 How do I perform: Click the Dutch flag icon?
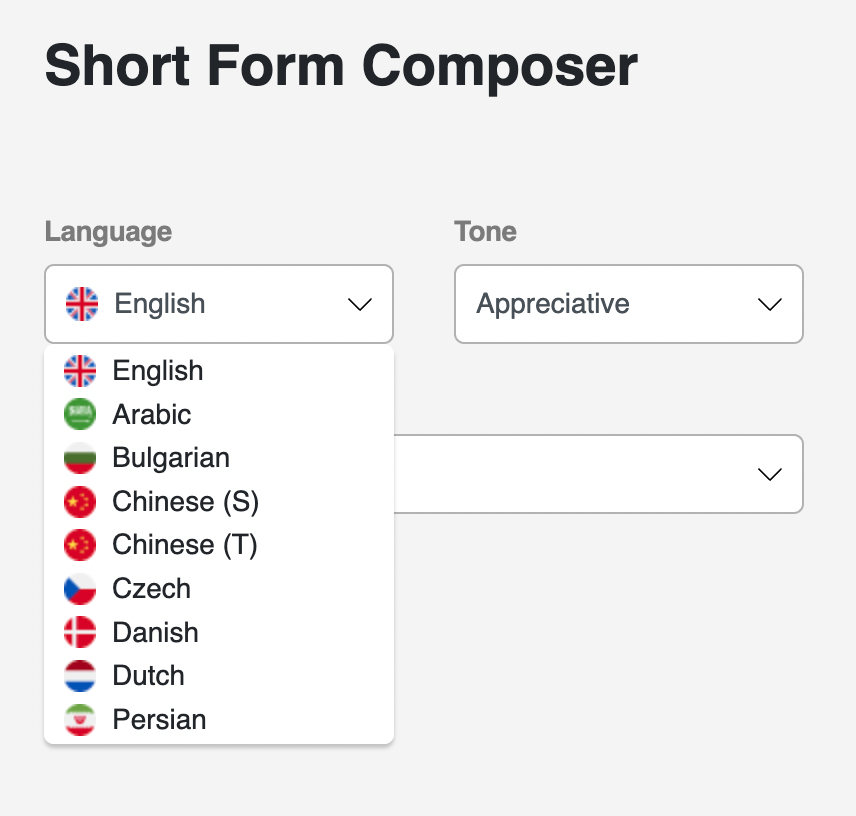pyautogui.click(x=80, y=676)
